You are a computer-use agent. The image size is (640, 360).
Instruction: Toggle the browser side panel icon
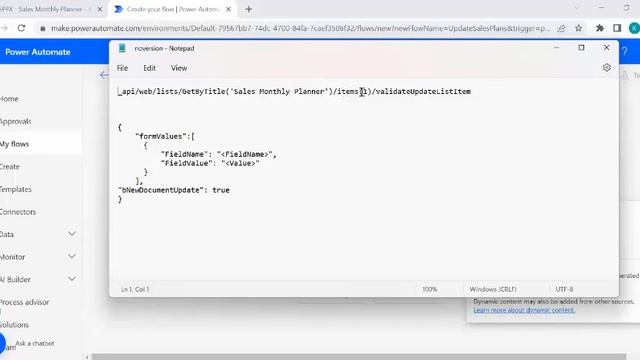pyautogui.click(x=617, y=28)
